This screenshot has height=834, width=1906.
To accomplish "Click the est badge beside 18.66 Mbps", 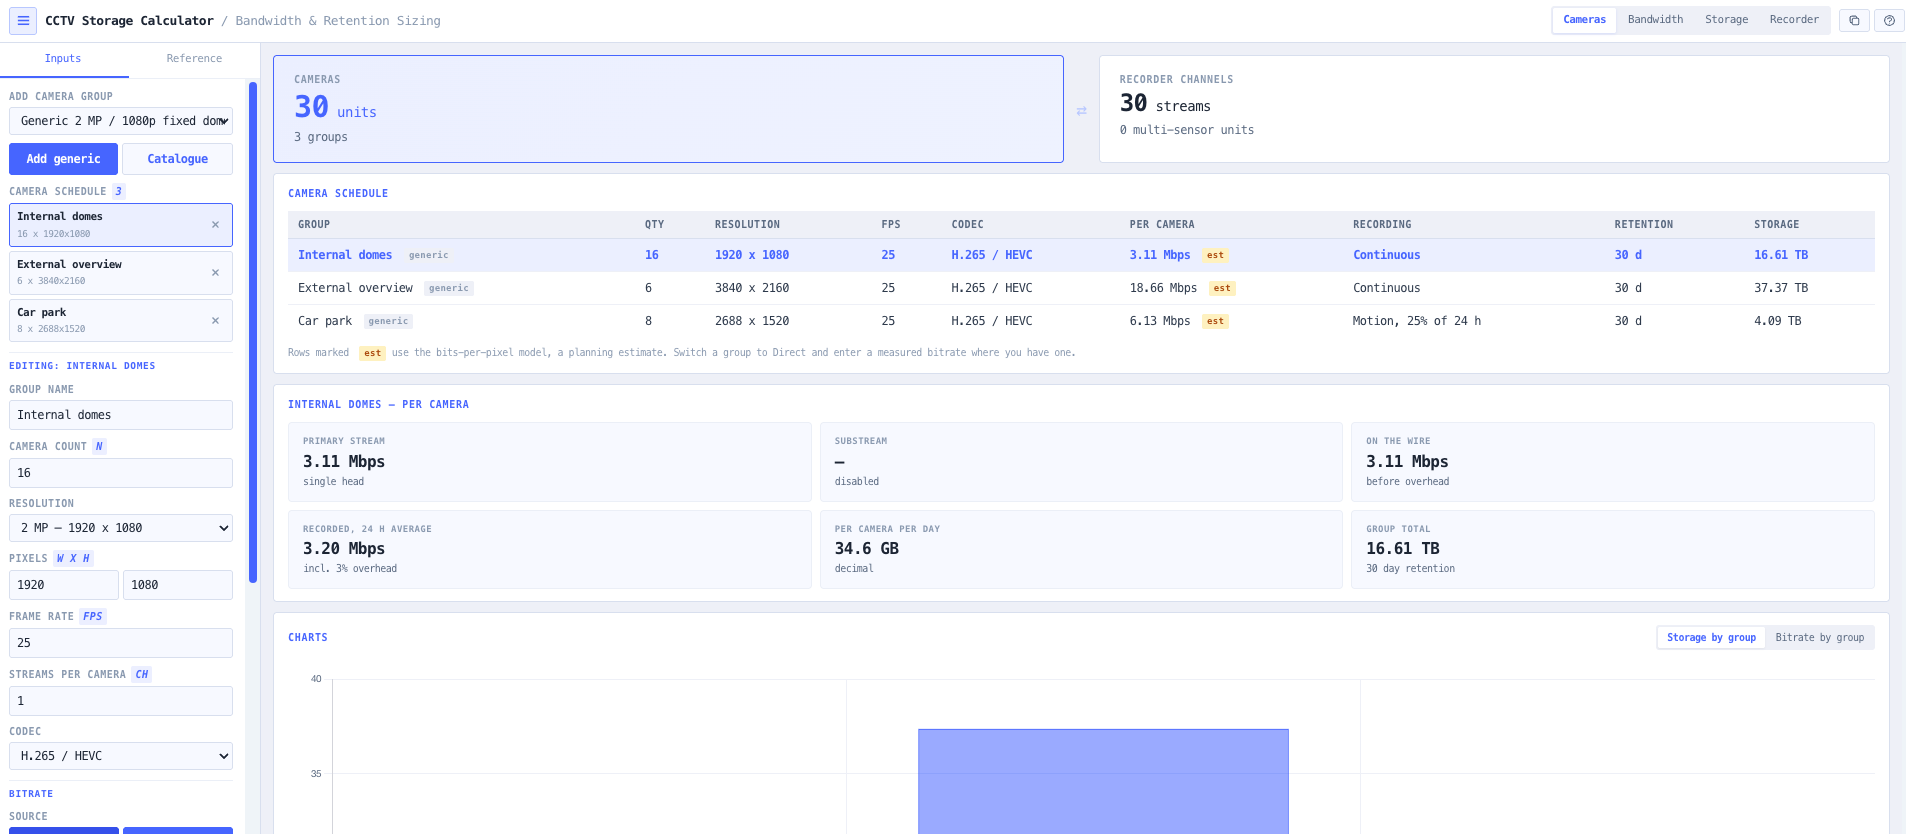I will (1222, 288).
